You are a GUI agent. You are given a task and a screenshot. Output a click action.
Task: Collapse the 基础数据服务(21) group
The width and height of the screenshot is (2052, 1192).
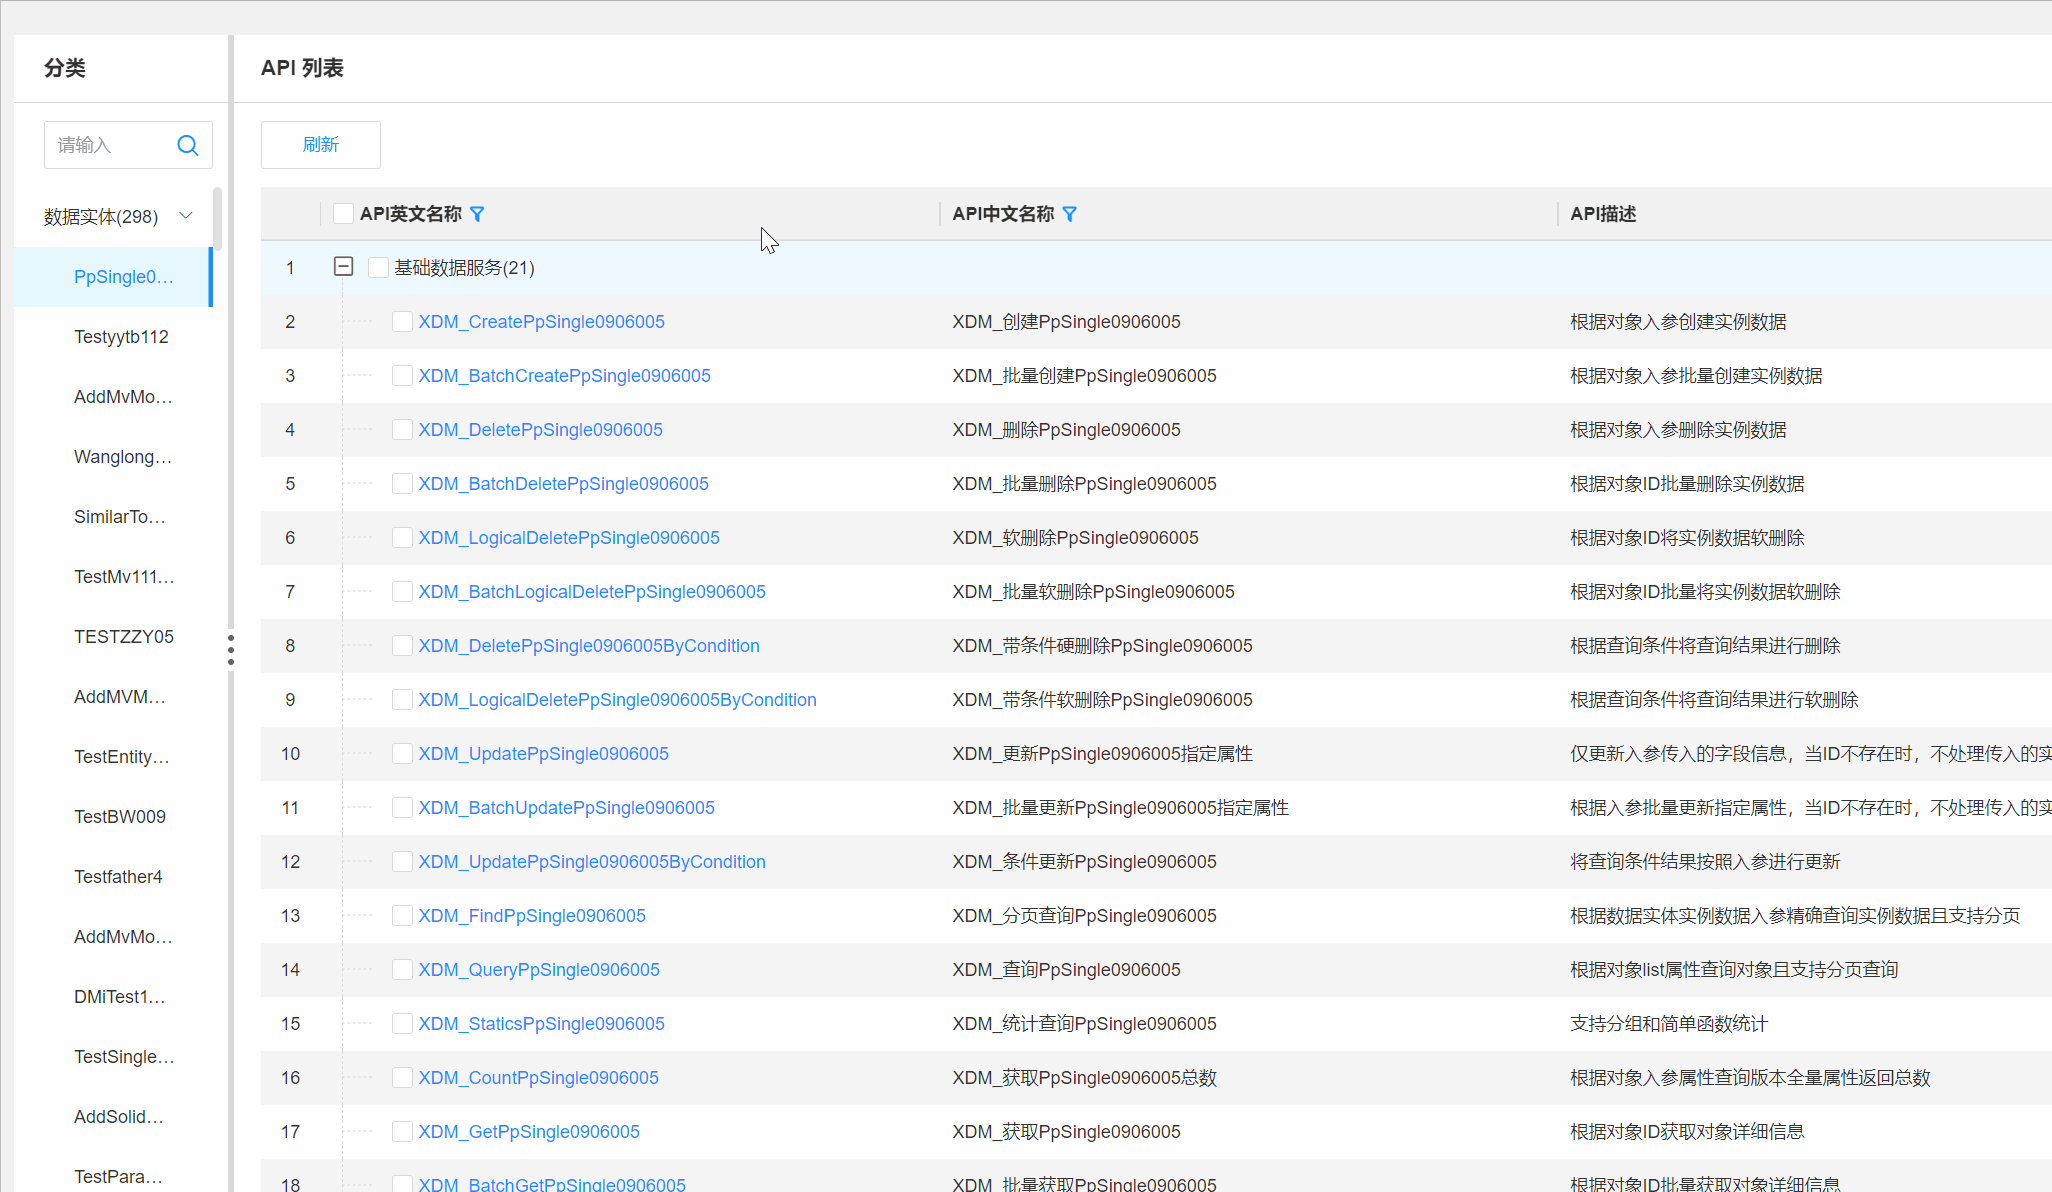343,266
